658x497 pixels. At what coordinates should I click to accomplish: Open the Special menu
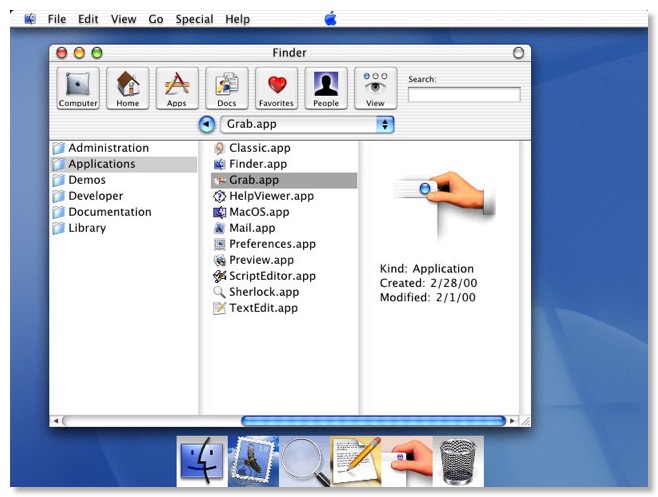(194, 19)
